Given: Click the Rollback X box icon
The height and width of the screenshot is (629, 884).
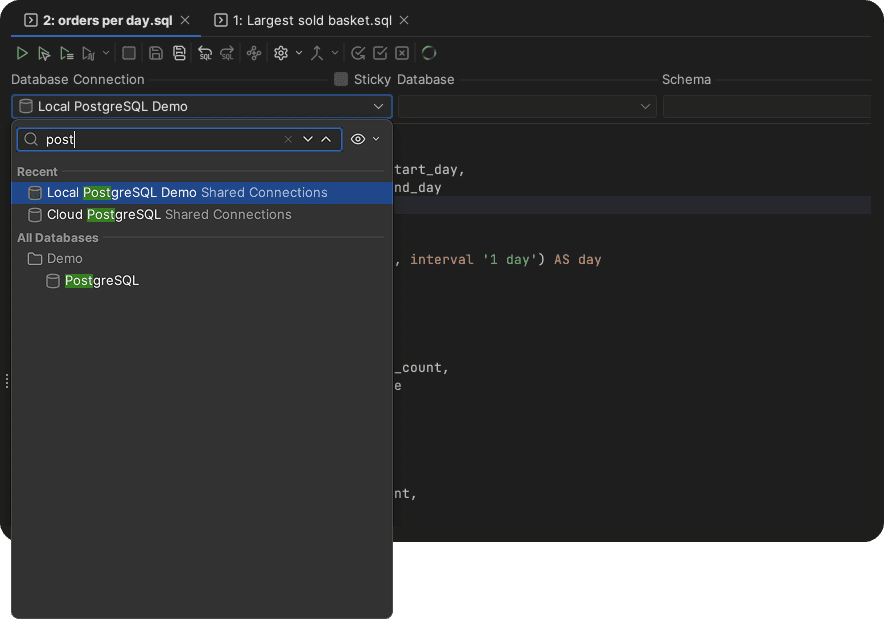Looking at the screenshot, I should coord(402,53).
